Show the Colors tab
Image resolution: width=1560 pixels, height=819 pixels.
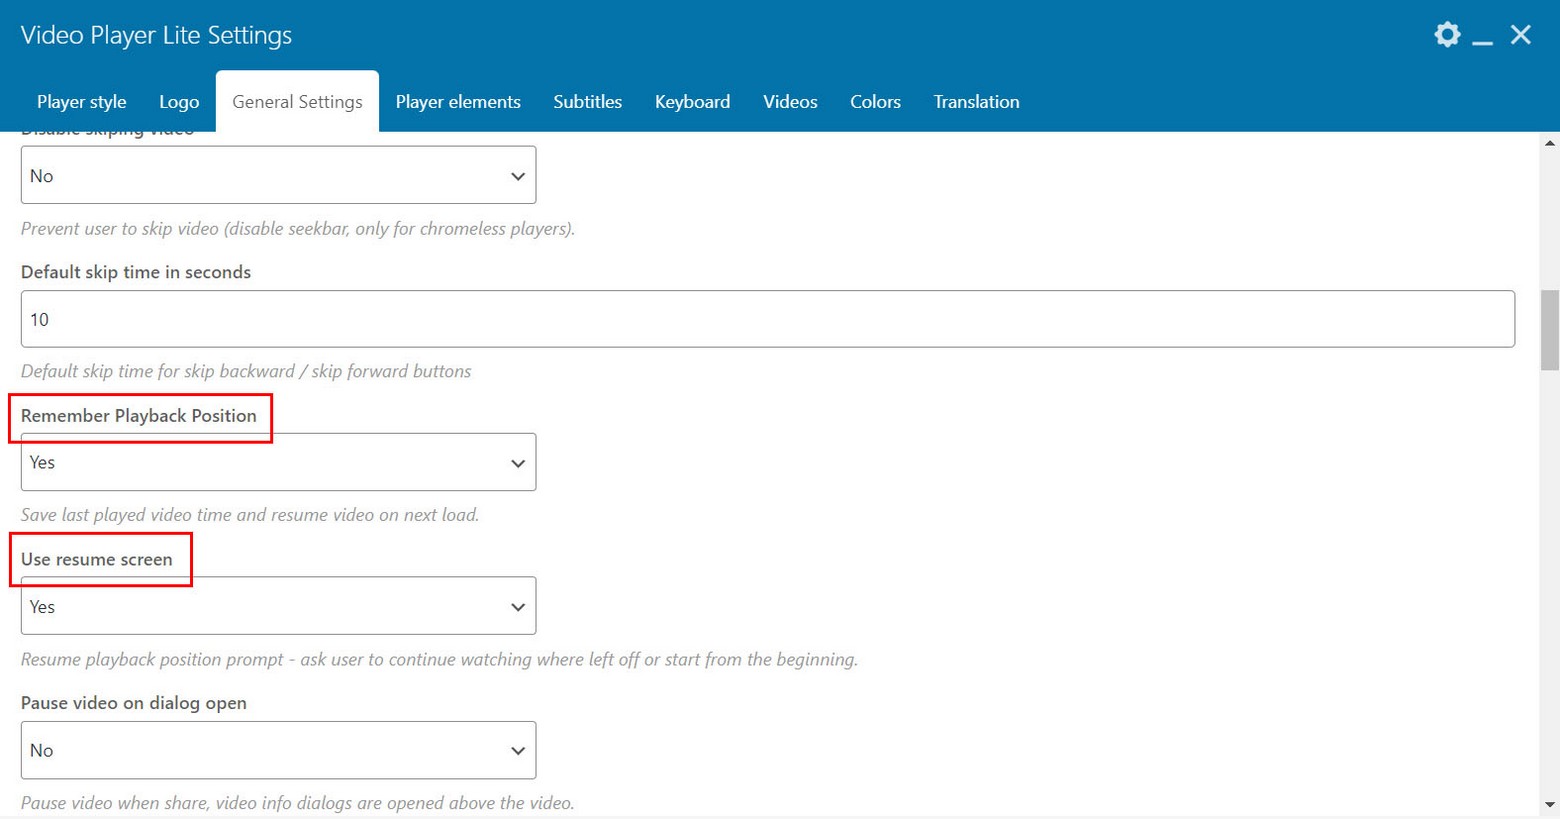coord(875,102)
